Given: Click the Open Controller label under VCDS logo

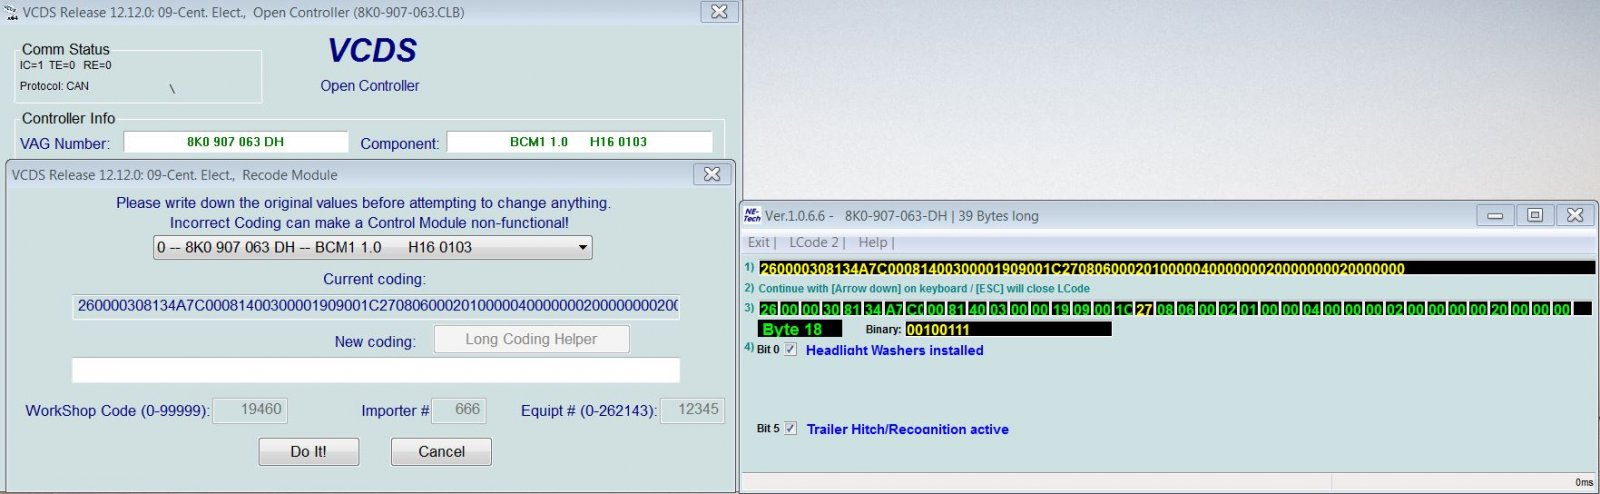Looking at the screenshot, I should tap(370, 86).
